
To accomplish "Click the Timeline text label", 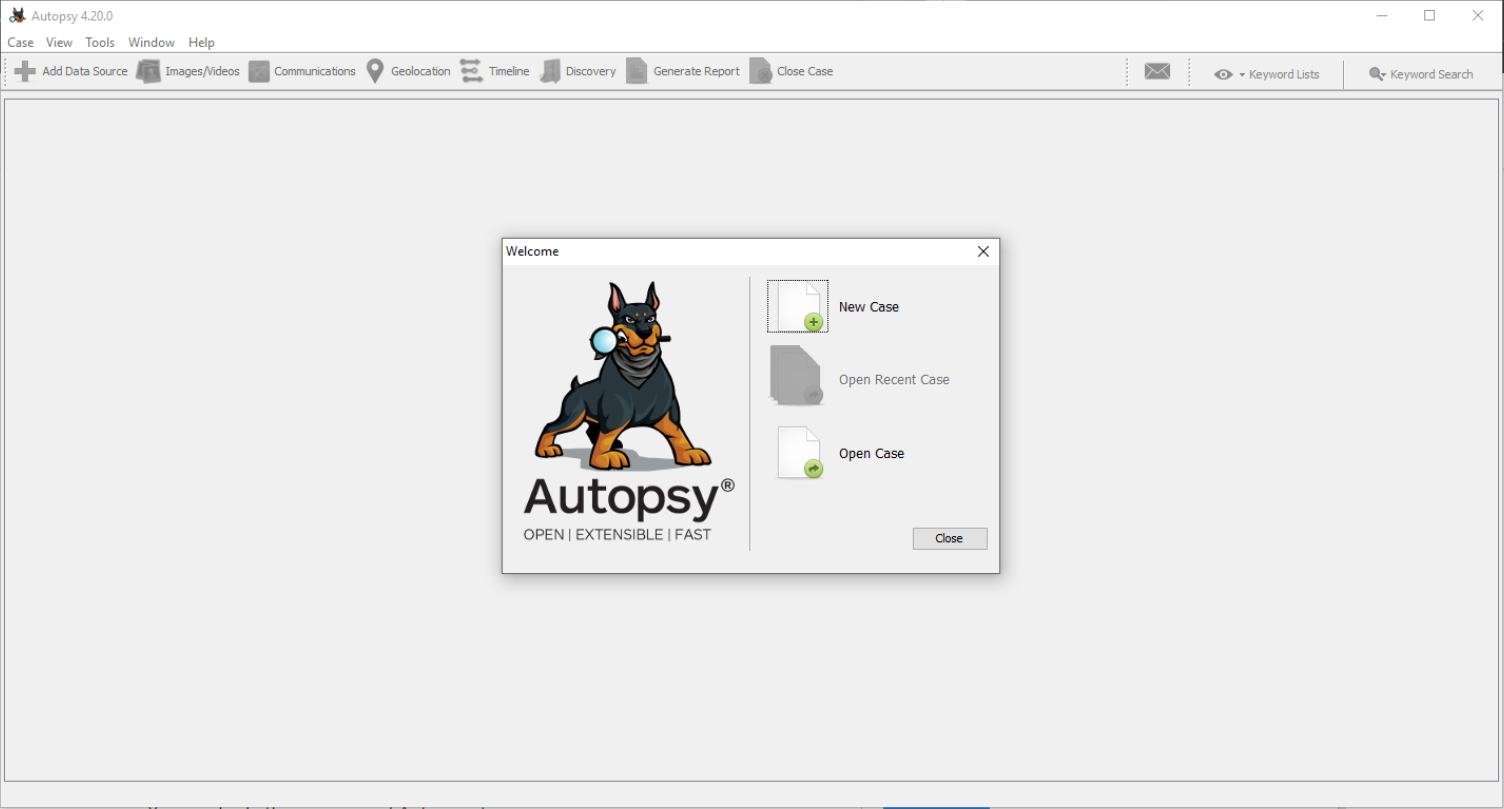I will click(x=509, y=72).
